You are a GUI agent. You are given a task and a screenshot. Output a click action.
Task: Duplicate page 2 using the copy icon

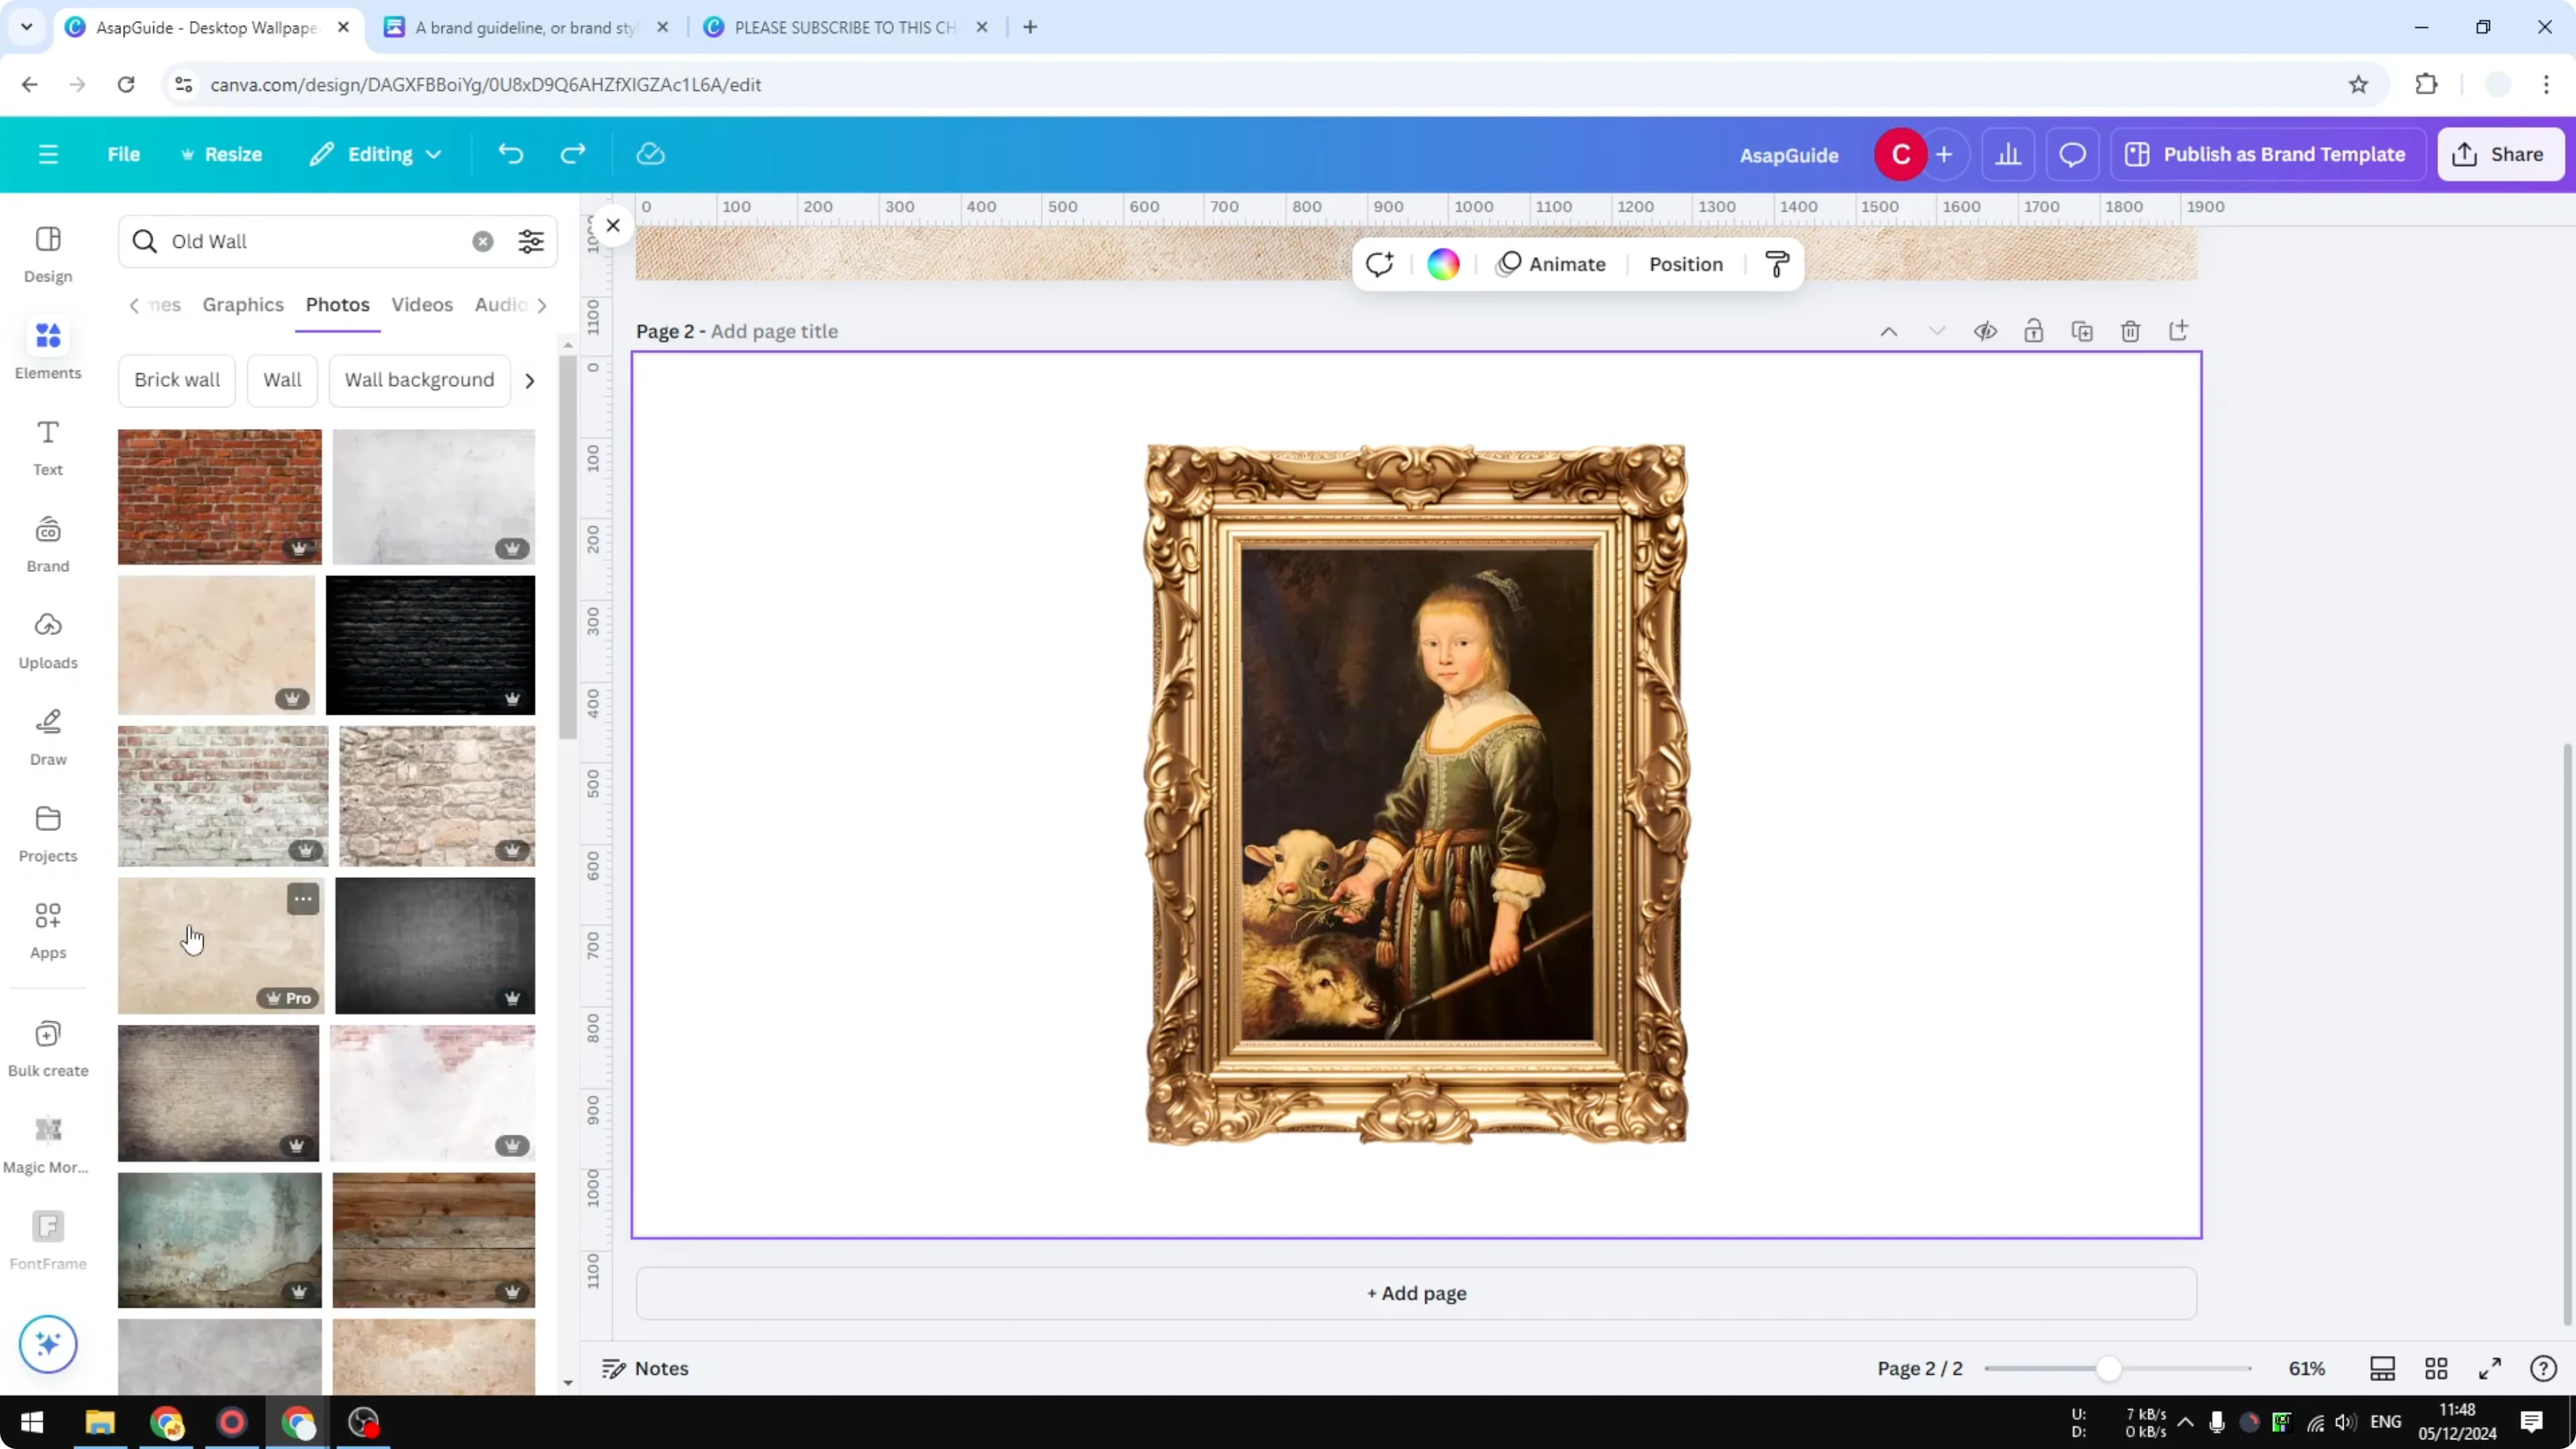pyautogui.click(x=2082, y=331)
